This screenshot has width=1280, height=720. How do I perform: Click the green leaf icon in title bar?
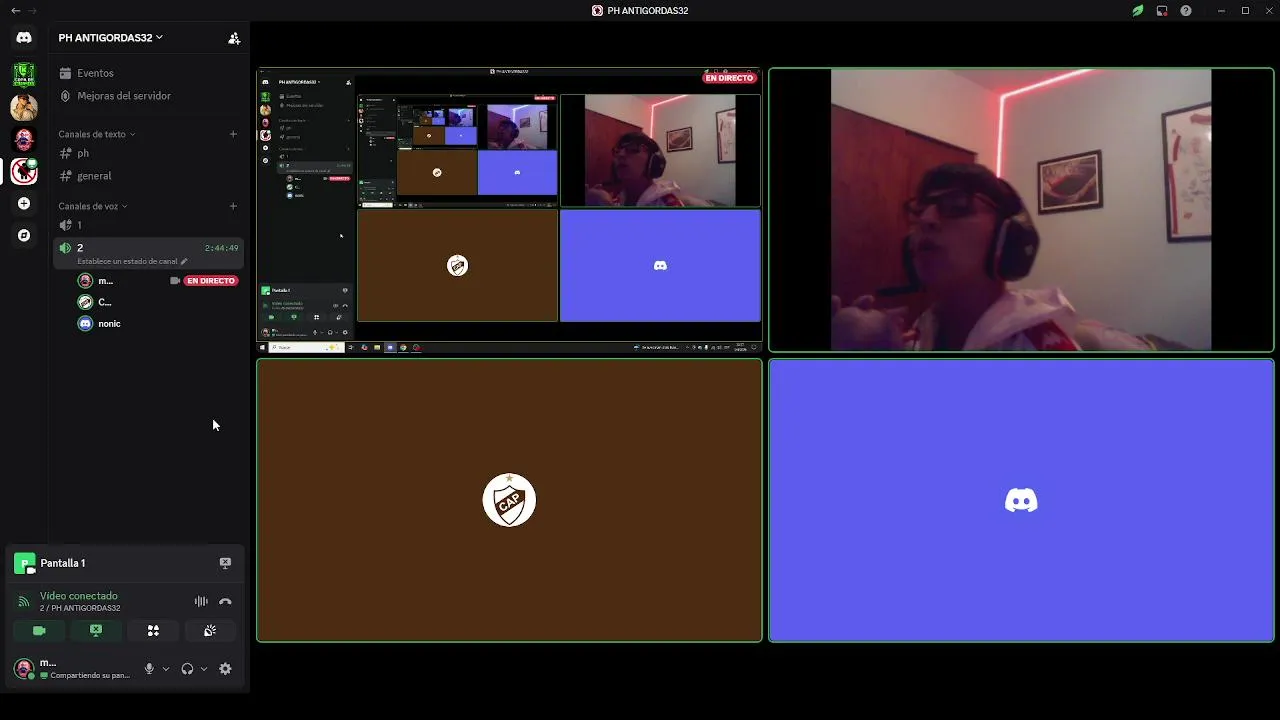(x=1138, y=11)
